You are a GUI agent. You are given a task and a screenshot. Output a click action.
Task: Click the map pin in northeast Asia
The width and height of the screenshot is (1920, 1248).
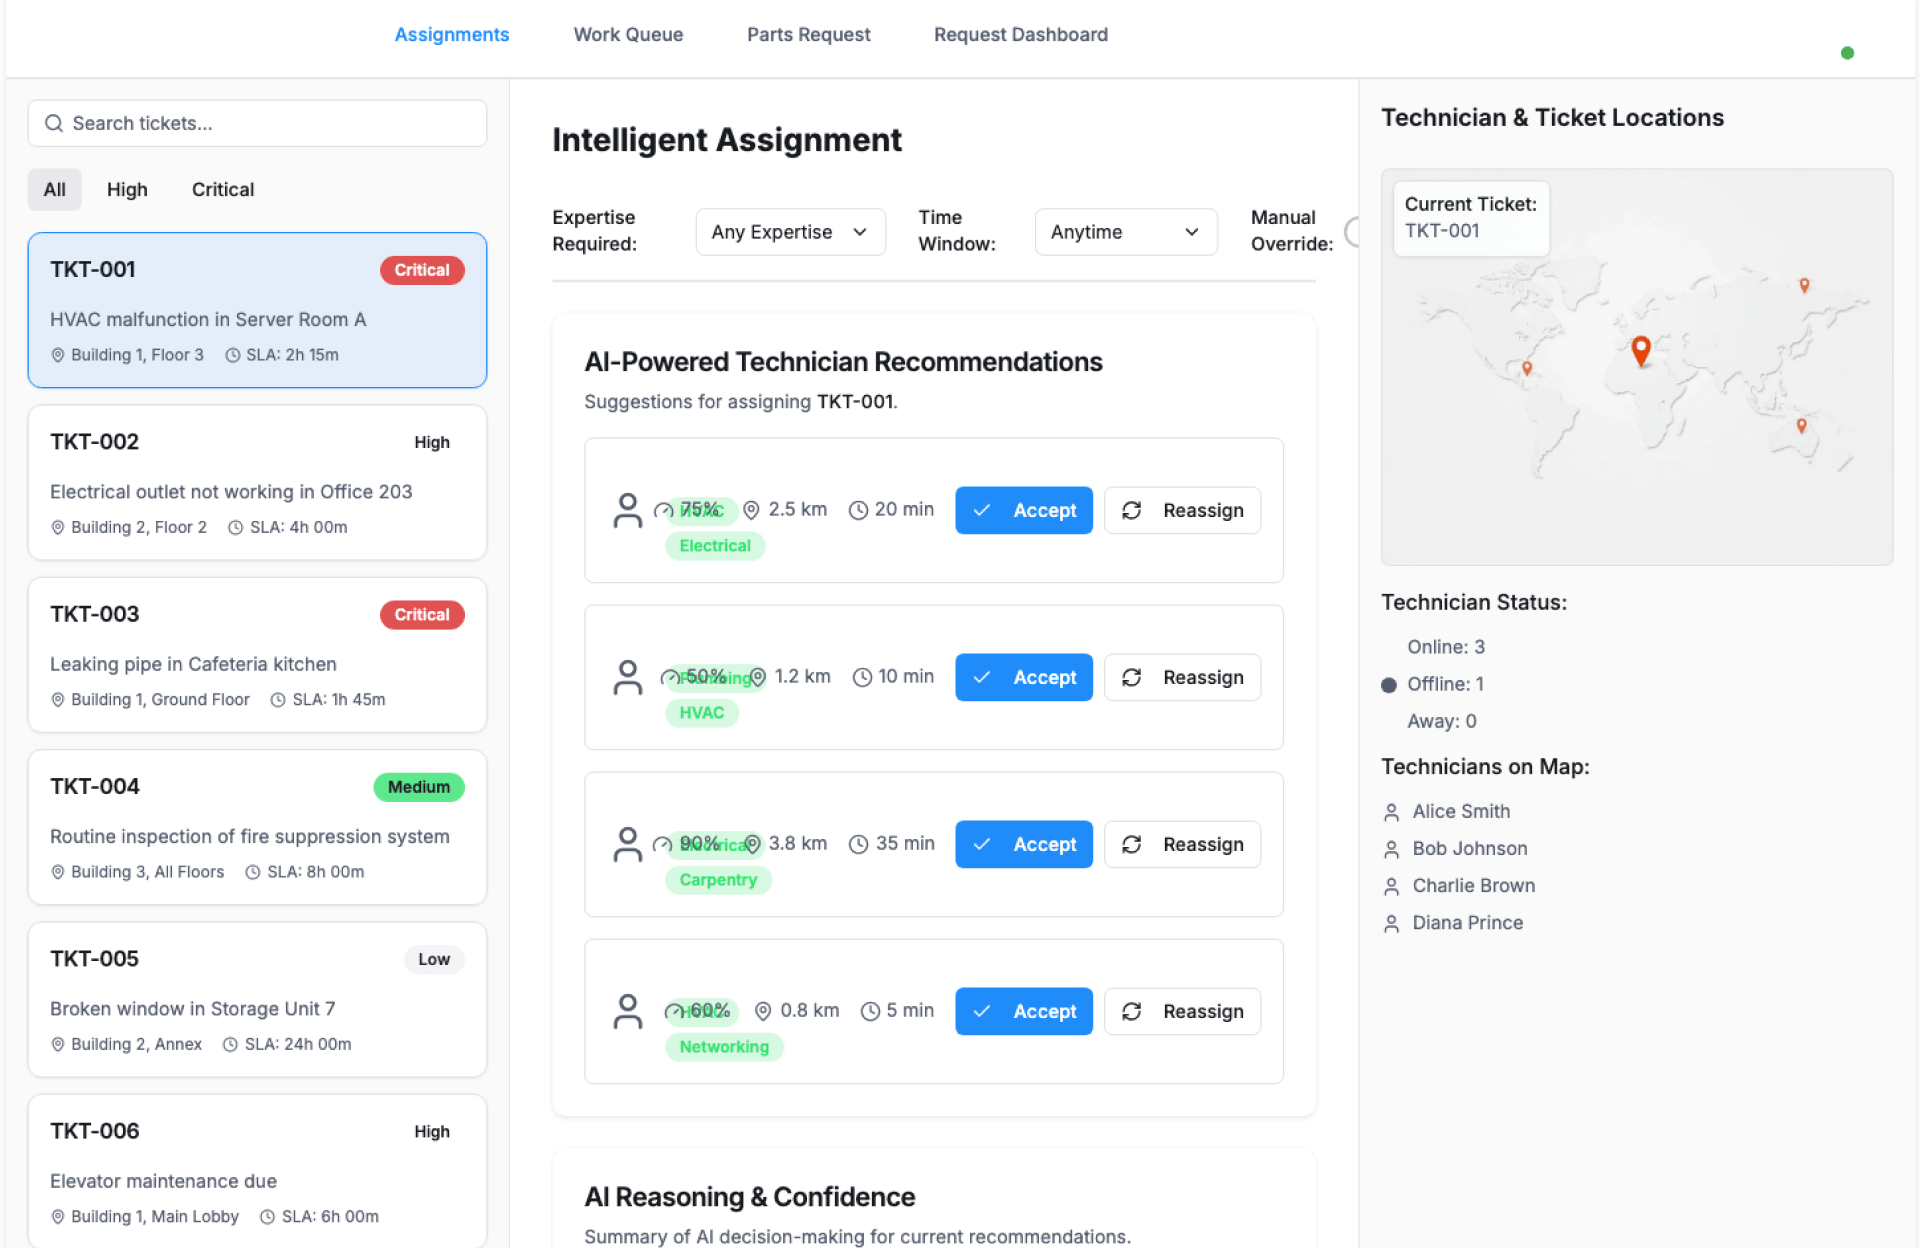1804,285
